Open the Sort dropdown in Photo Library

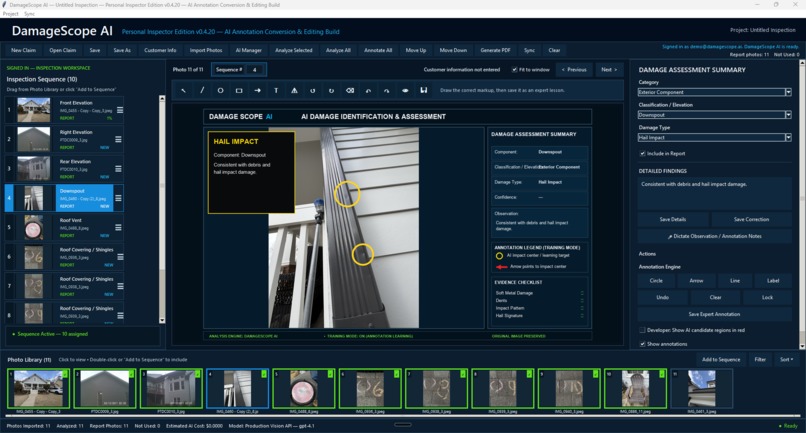pyautogui.click(x=786, y=359)
